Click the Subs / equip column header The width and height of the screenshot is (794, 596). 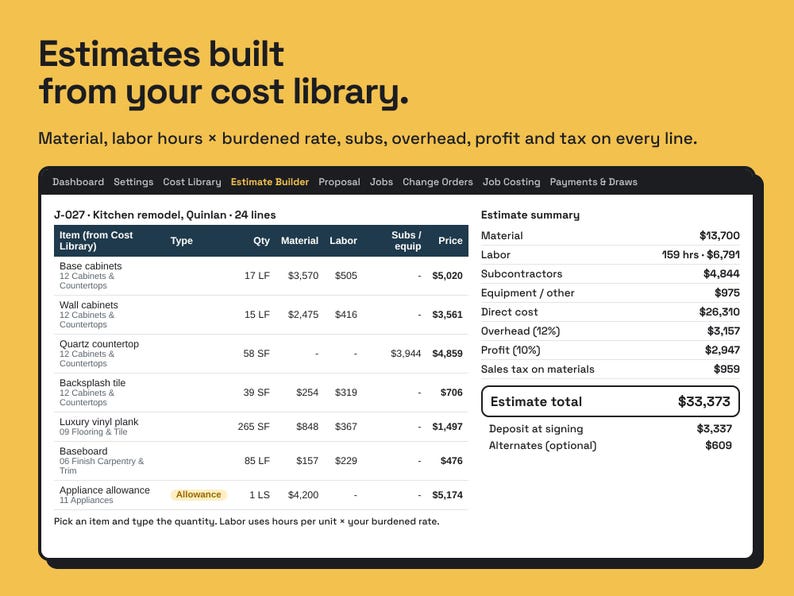click(x=406, y=241)
